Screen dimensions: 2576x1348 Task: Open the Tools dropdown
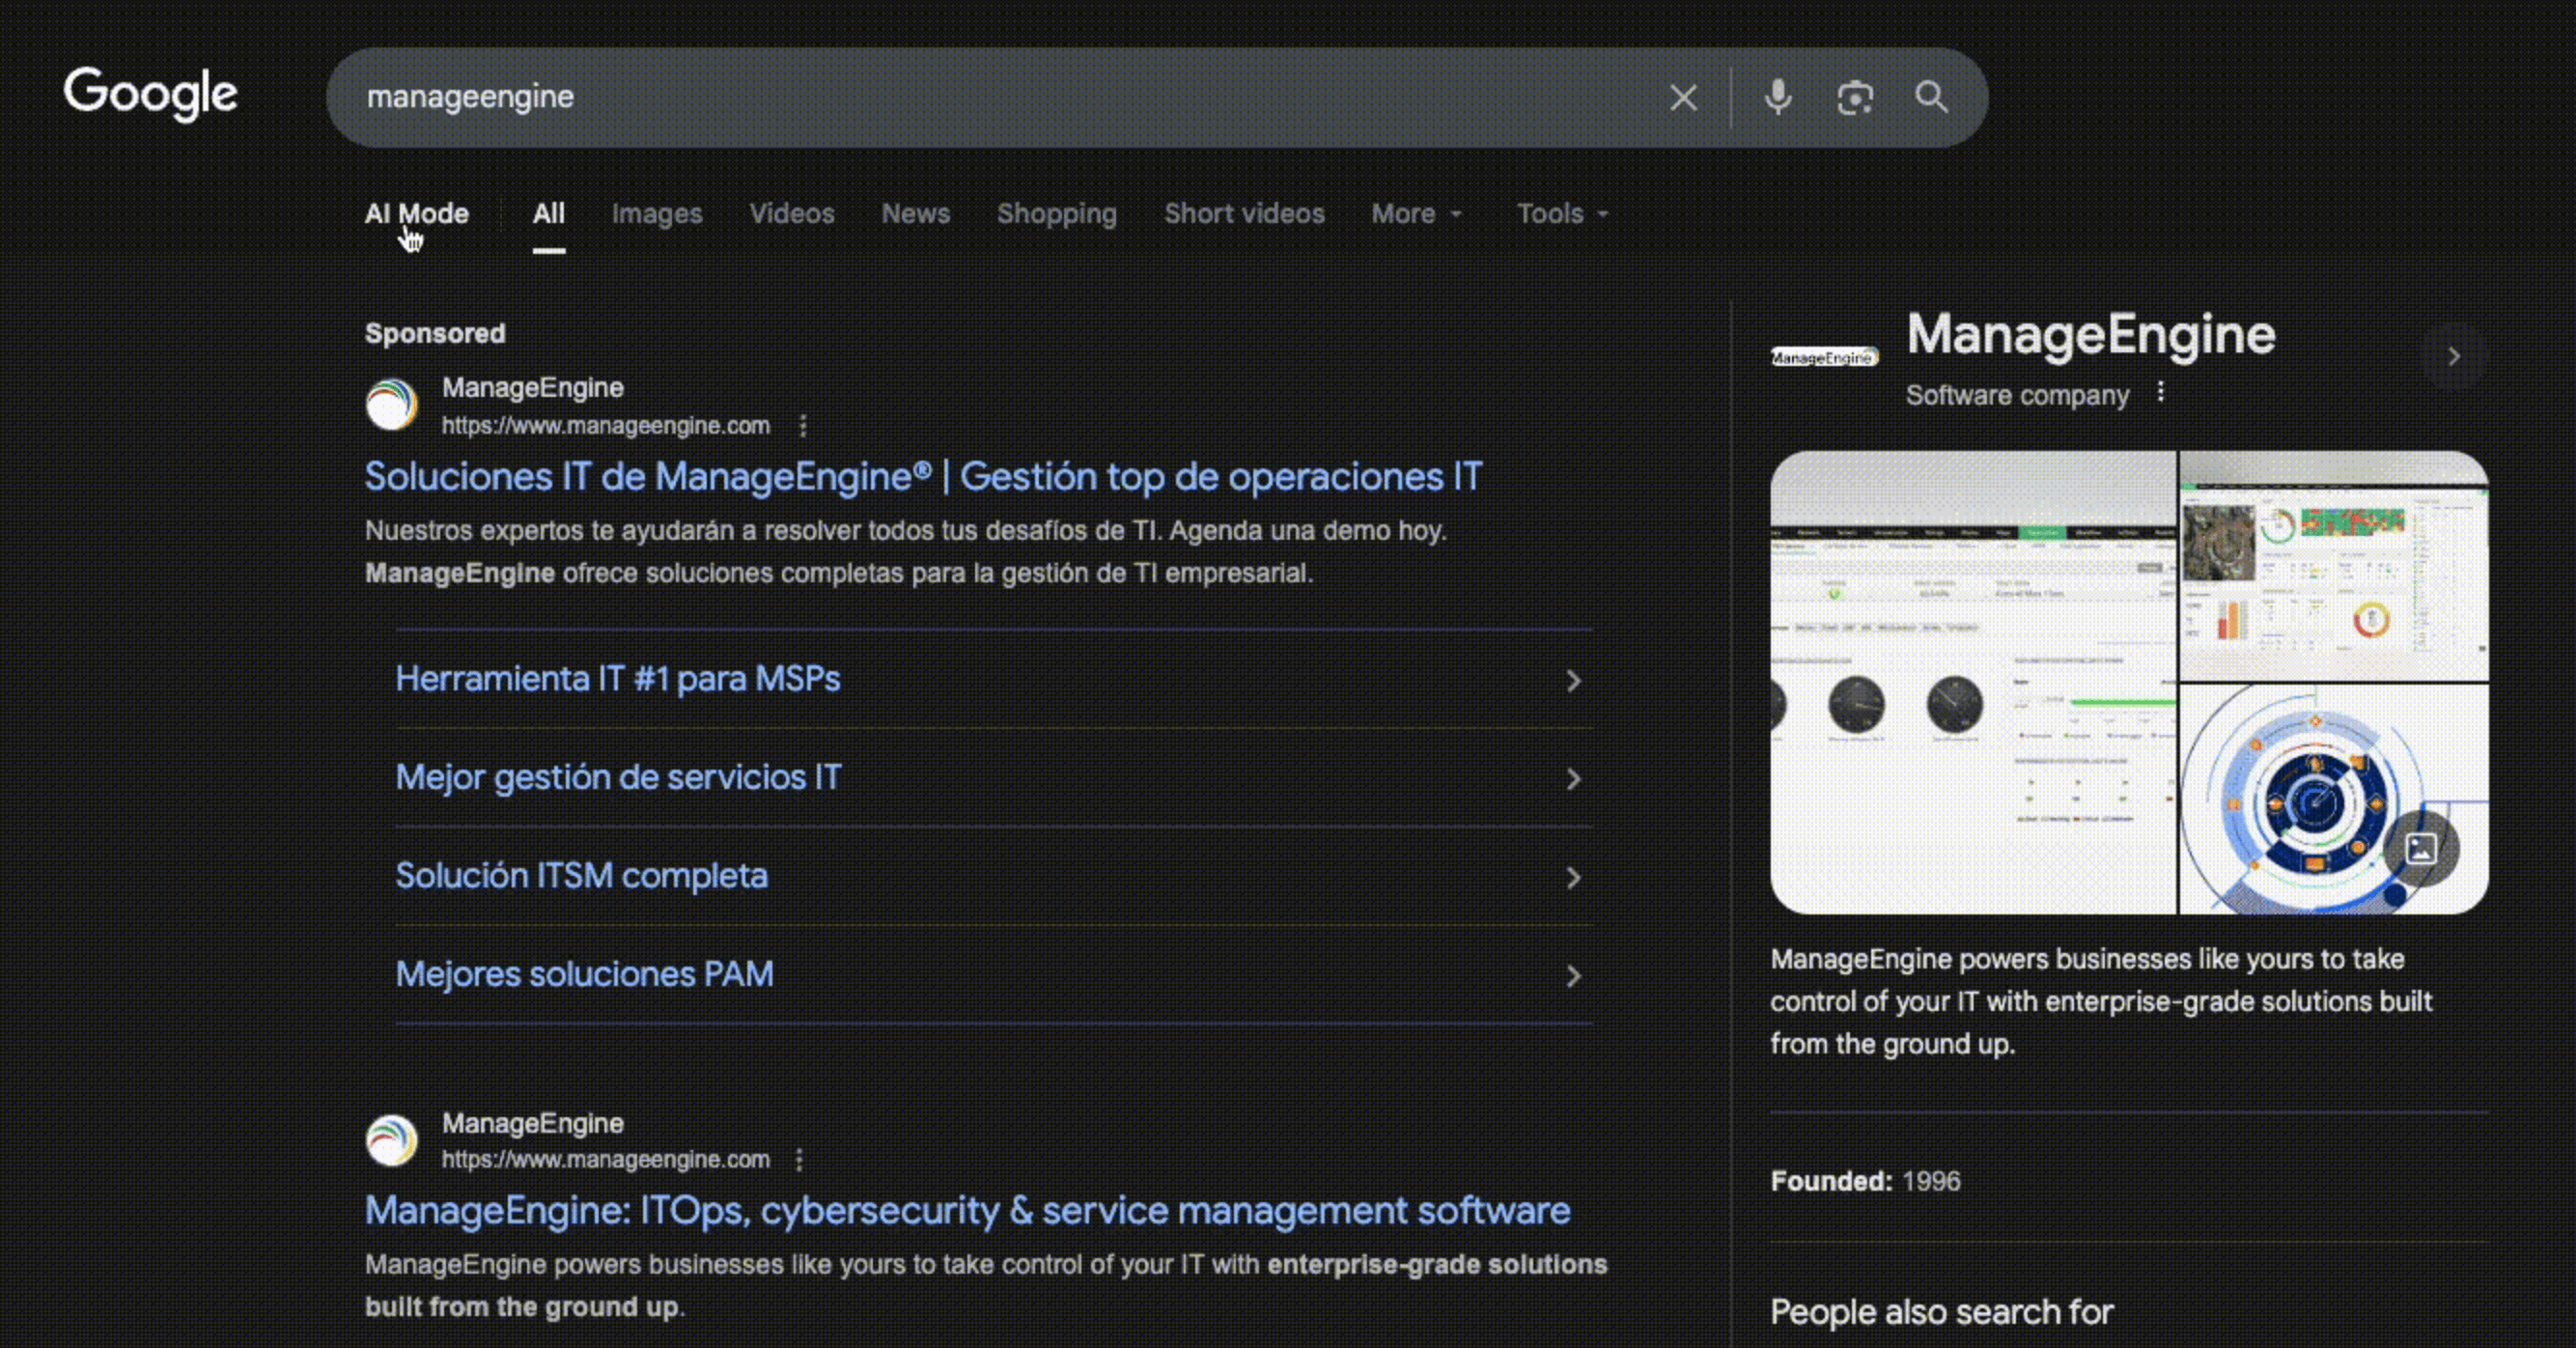(x=1562, y=214)
